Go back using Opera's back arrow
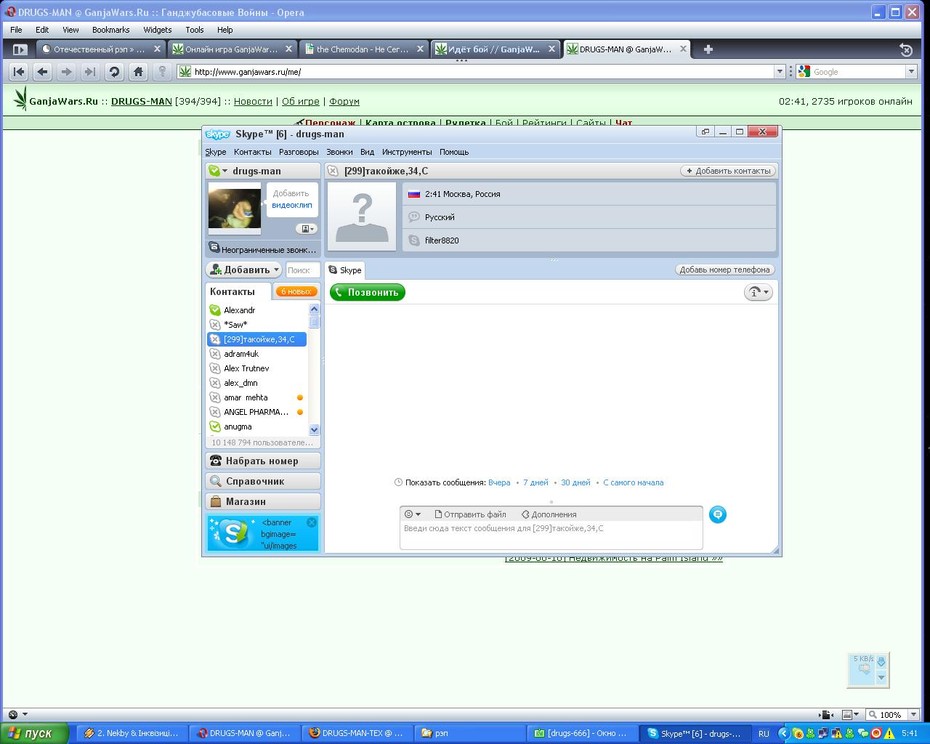The image size is (930, 744). [x=42, y=72]
